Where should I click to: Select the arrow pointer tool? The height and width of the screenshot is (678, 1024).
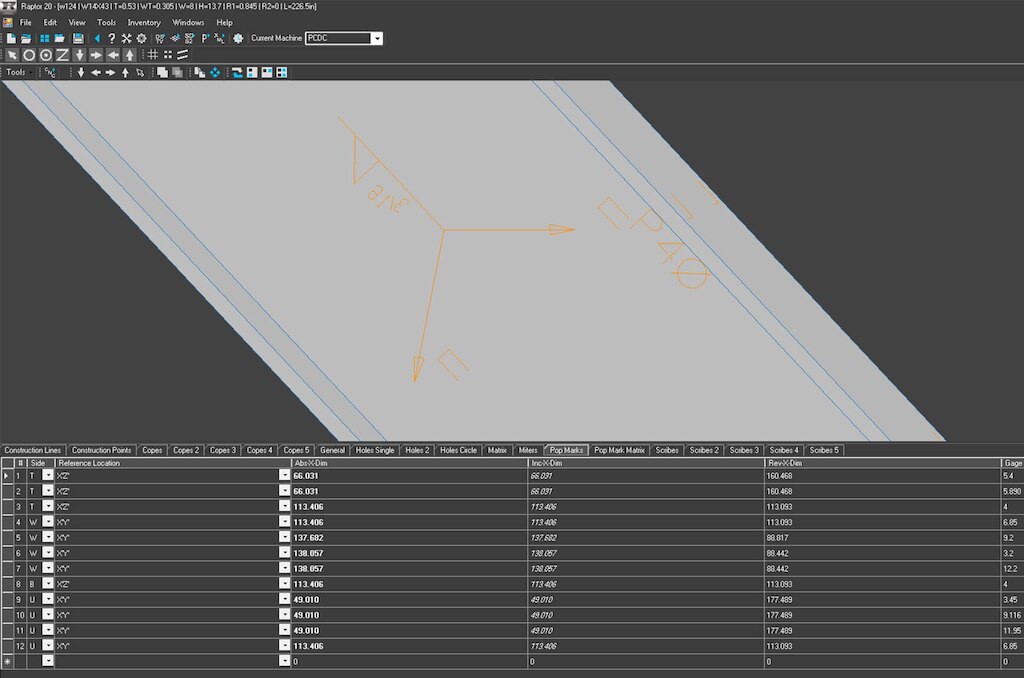click(x=12, y=55)
